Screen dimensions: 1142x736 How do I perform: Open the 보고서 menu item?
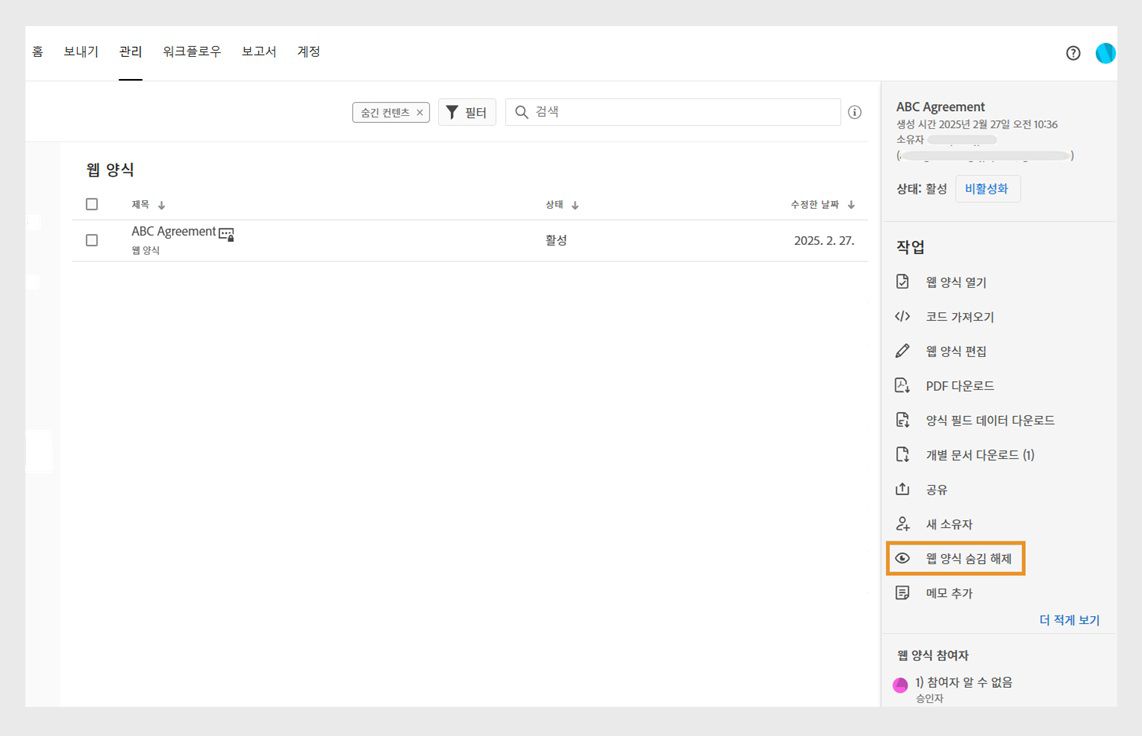point(258,52)
